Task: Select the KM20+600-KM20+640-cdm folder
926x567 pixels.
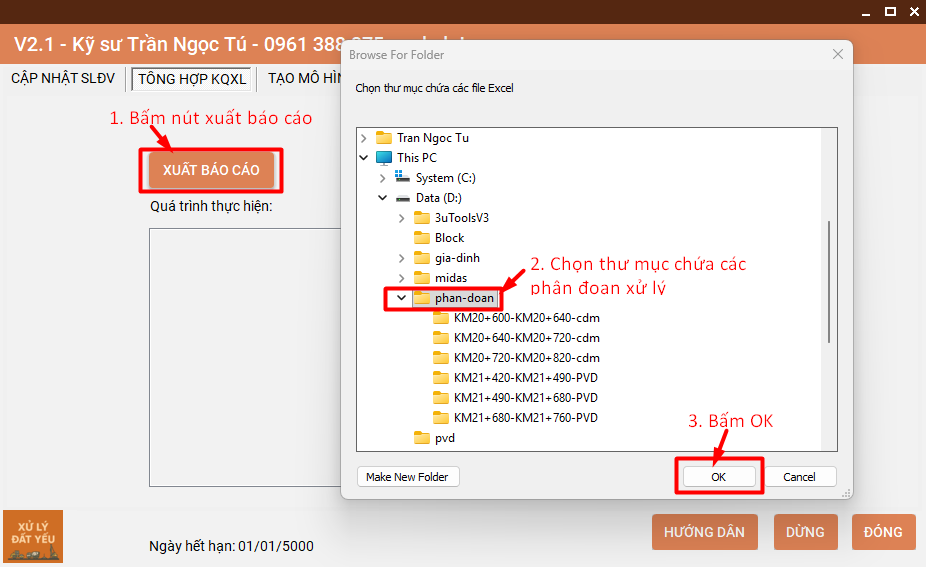Action: 526,318
